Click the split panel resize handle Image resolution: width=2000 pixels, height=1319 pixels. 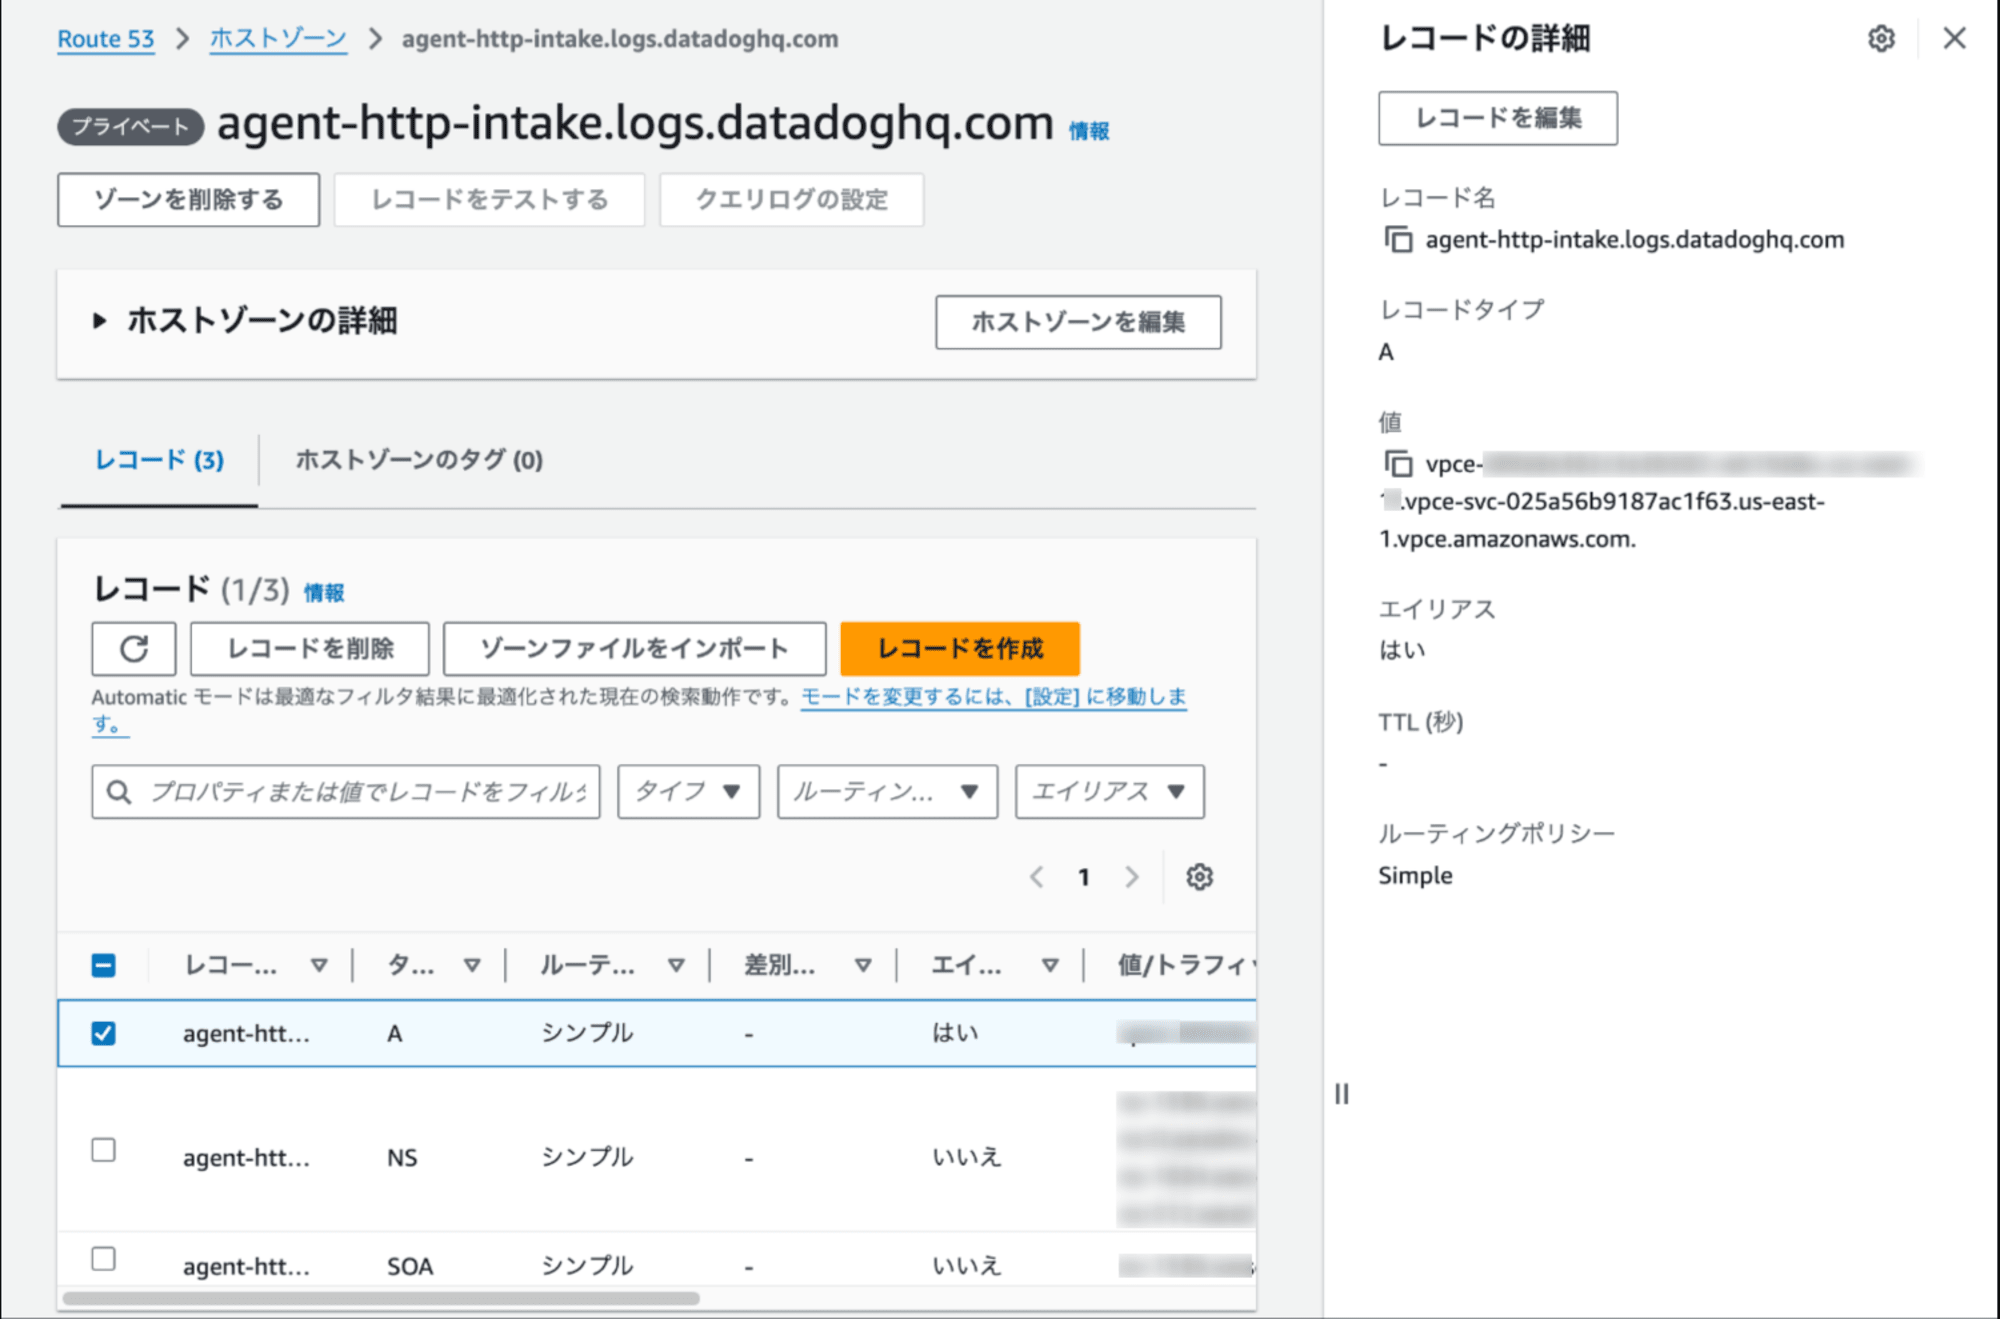pyautogui.click(x=1341, y=1094)
